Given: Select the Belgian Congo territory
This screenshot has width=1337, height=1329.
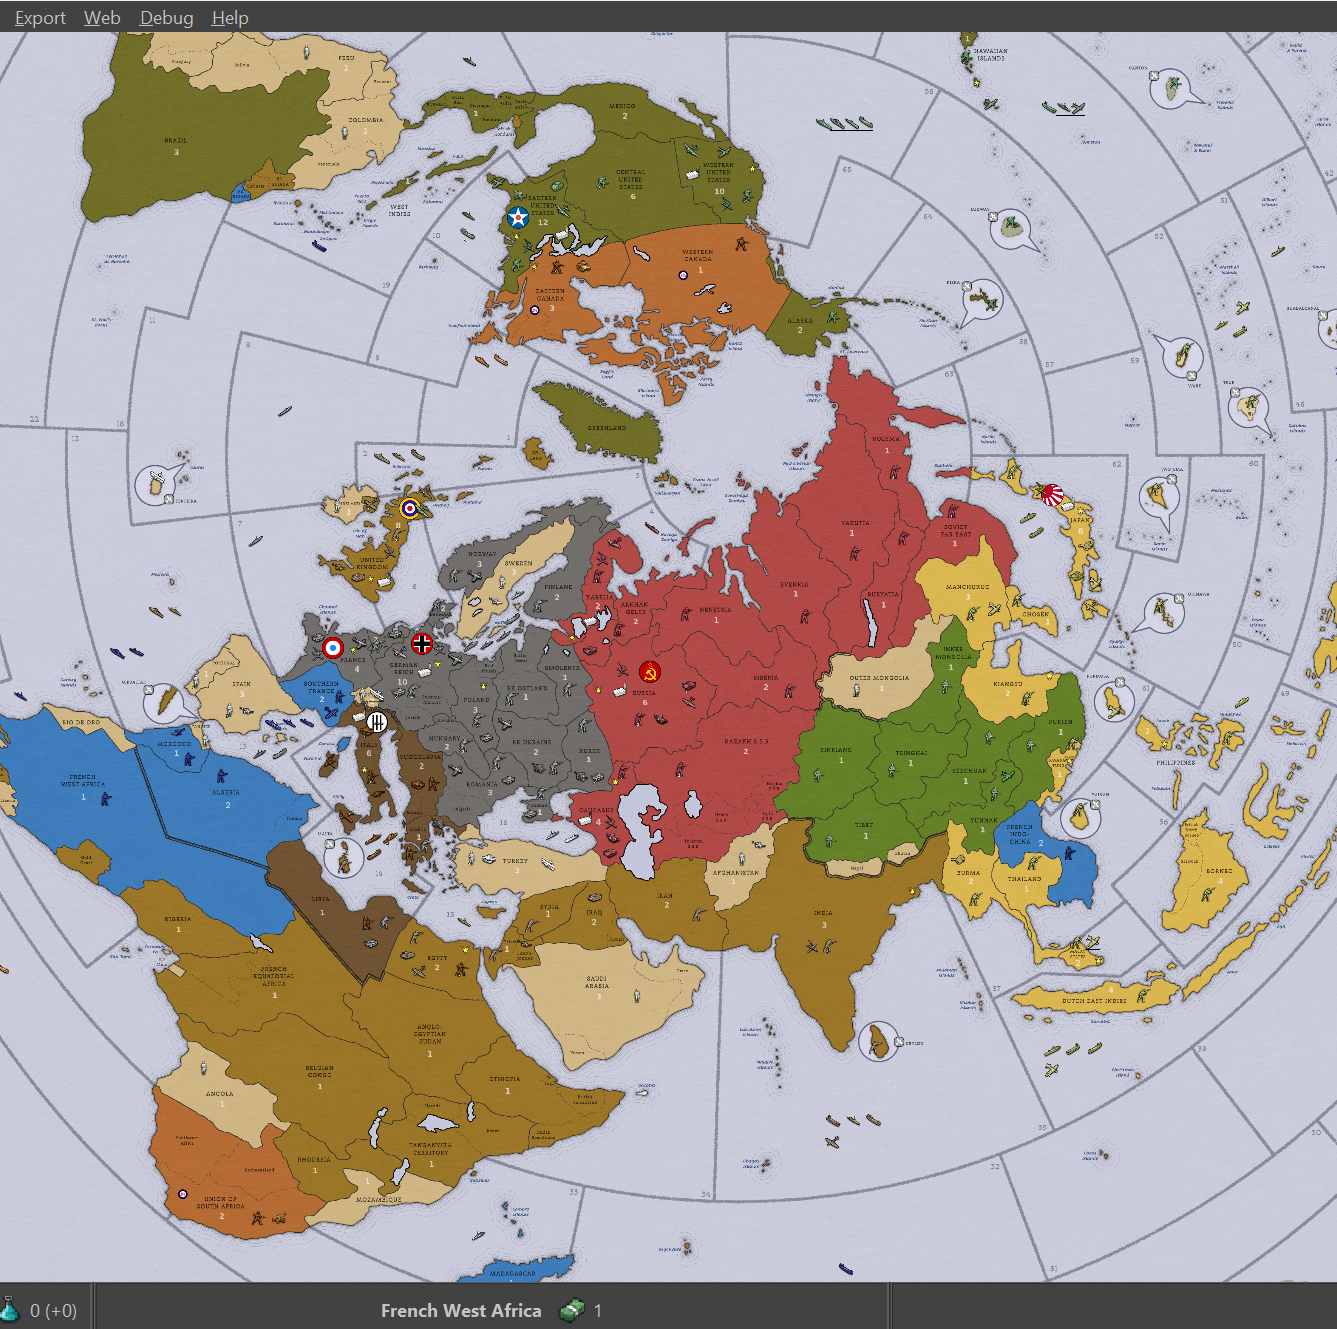Looking at the screenshot, I should (319, 1071).
